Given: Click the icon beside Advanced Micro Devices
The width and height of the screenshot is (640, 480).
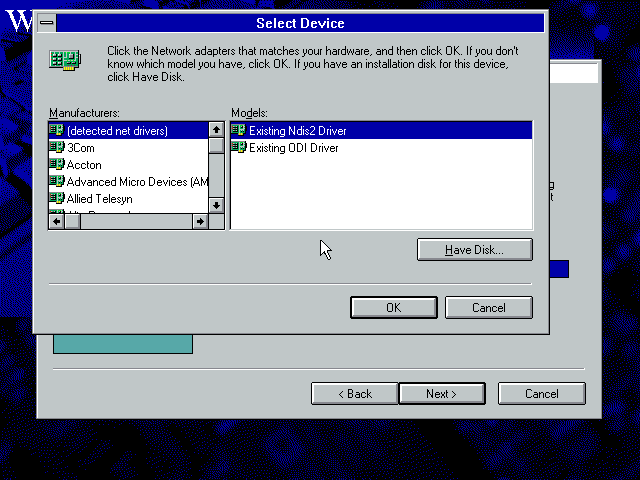Looking at the screenshot, I should click(57, 182).
